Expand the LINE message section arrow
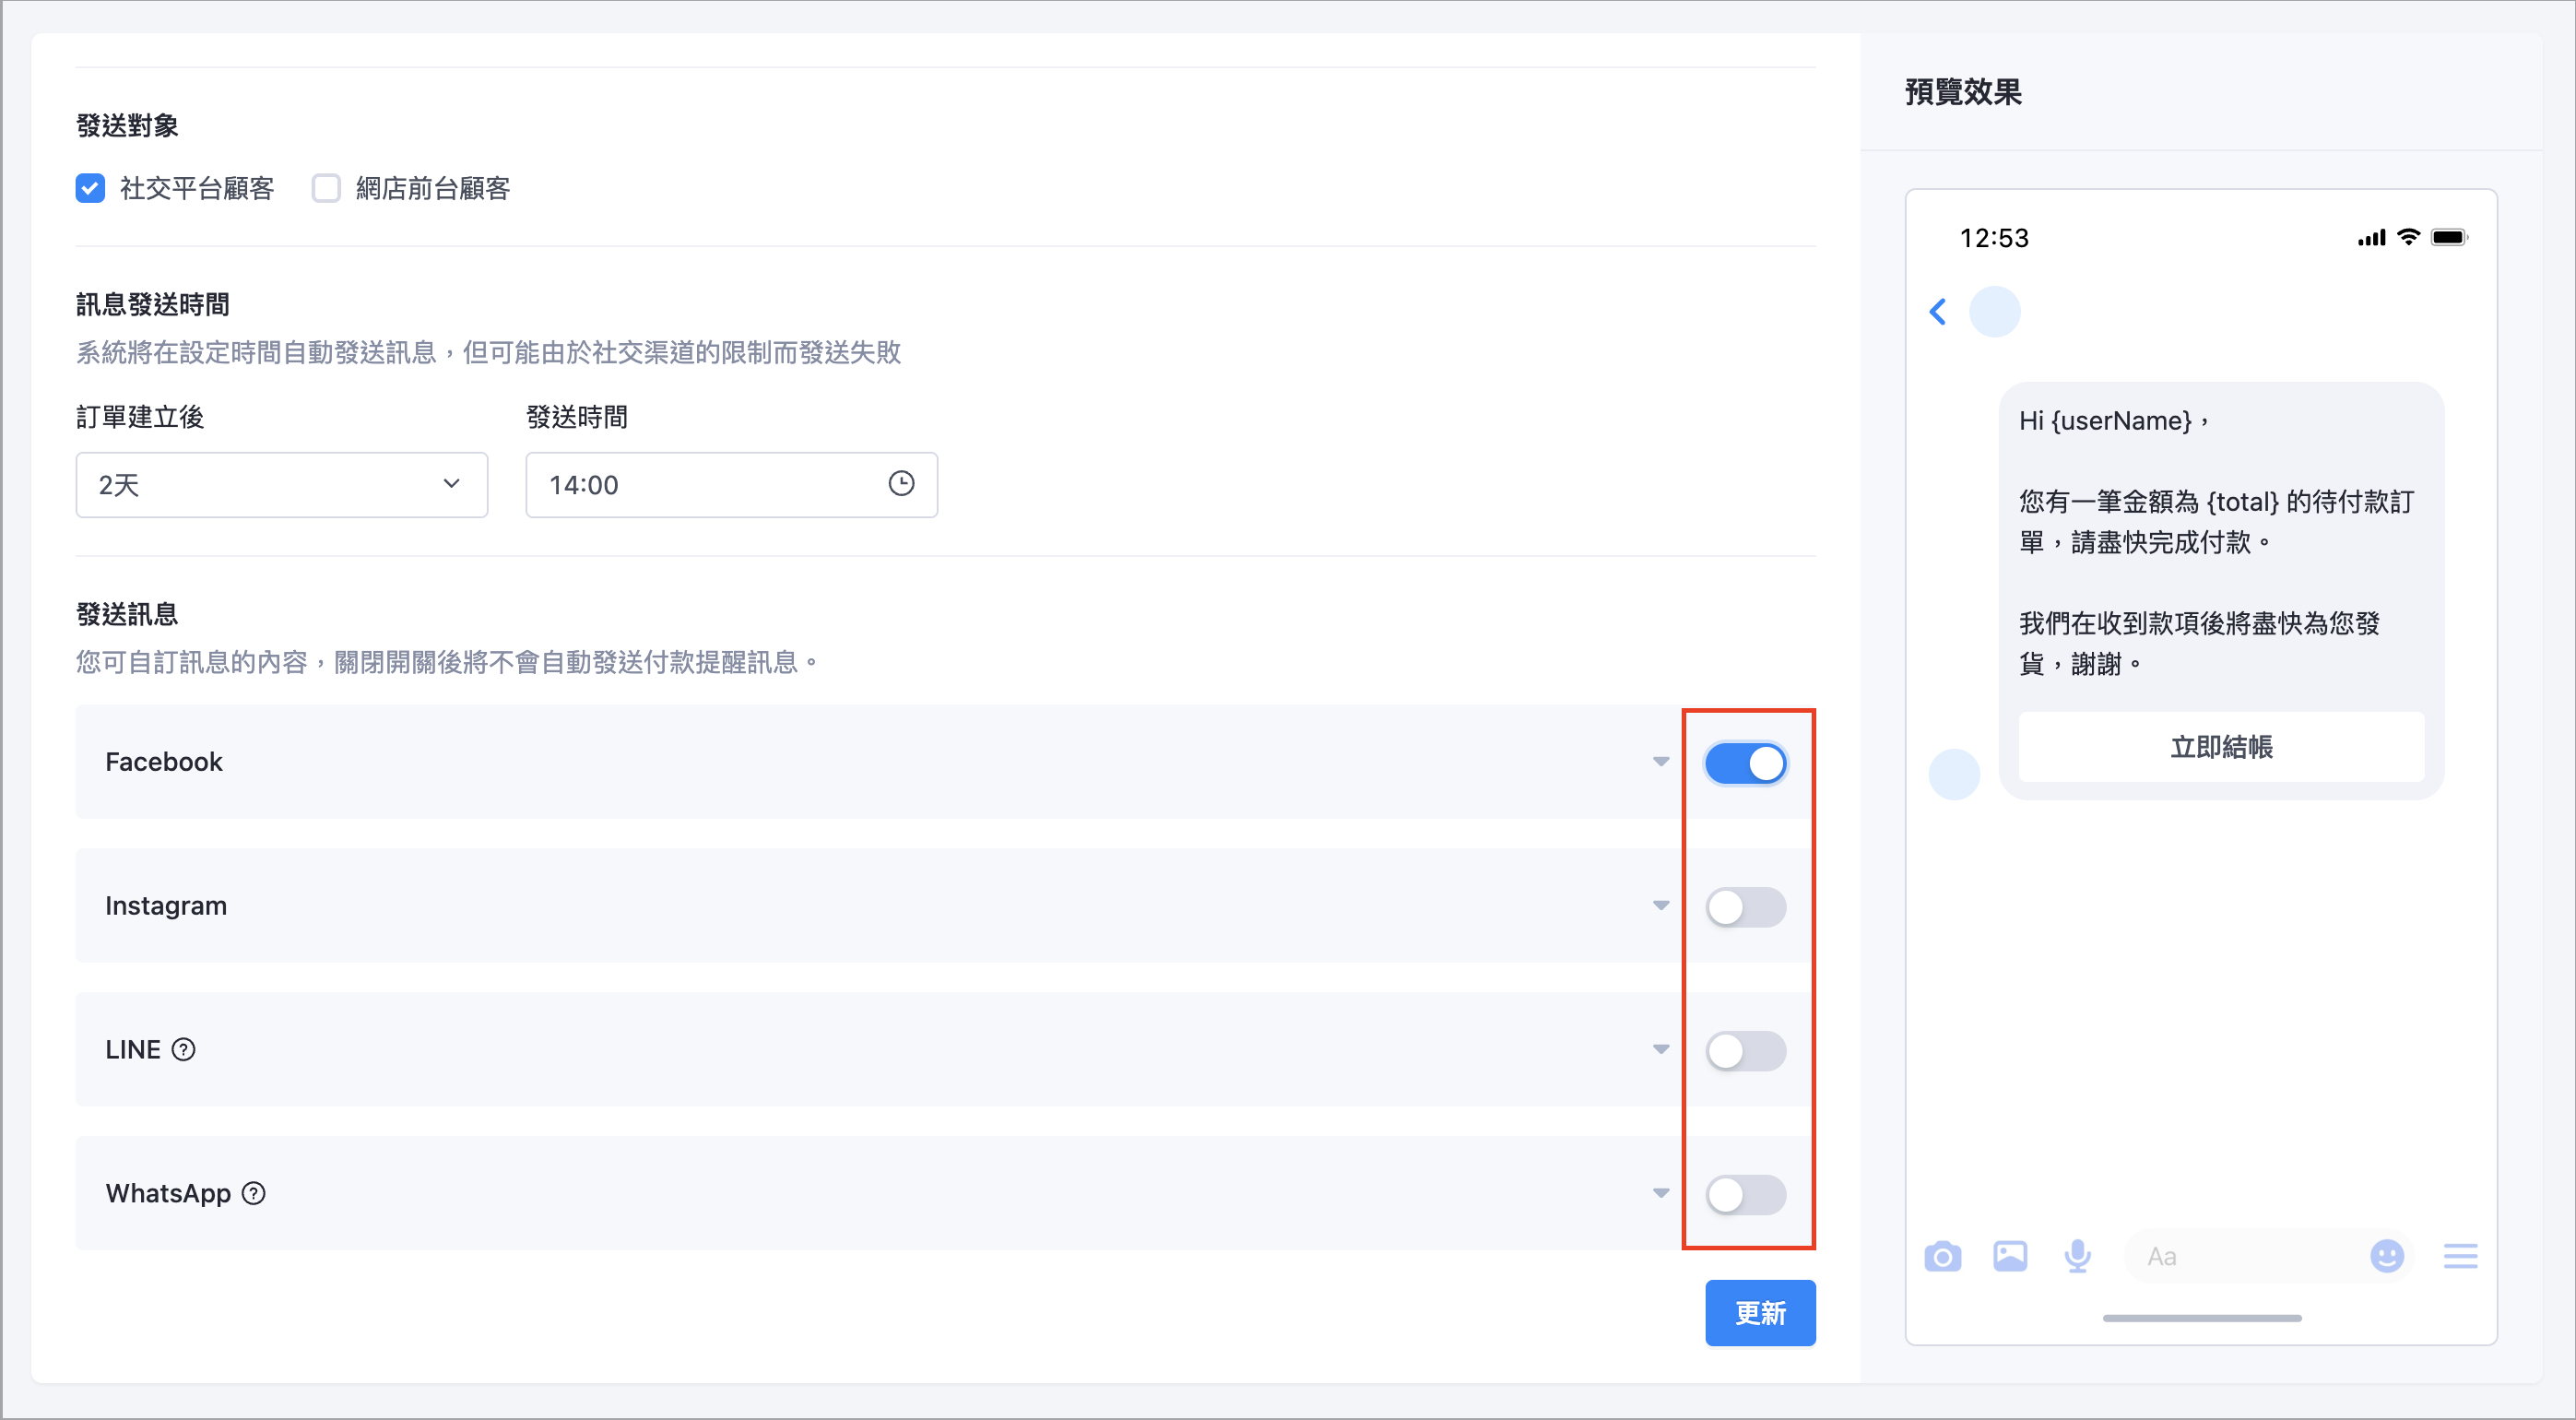Image resolution: width=2576 pixels, height=1420 pixels. pos(1661,1050)
